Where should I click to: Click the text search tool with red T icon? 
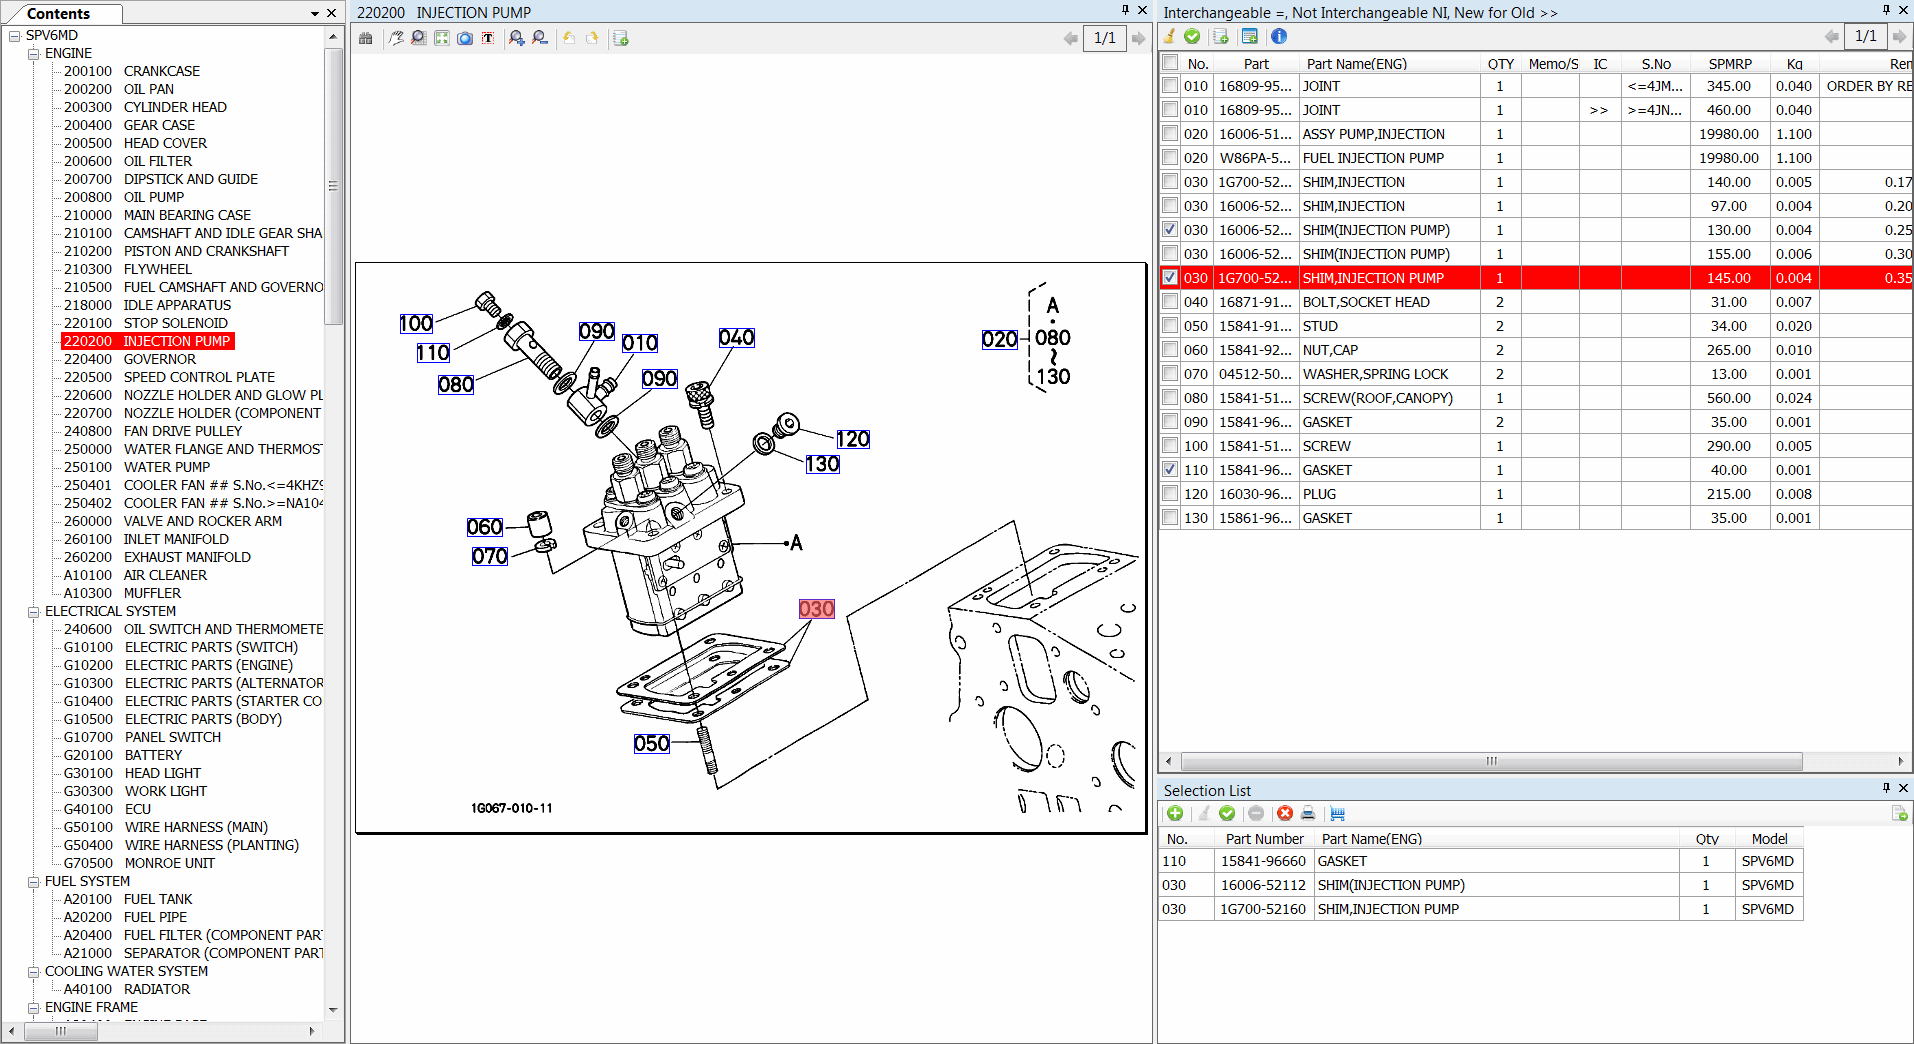point(488,38)
